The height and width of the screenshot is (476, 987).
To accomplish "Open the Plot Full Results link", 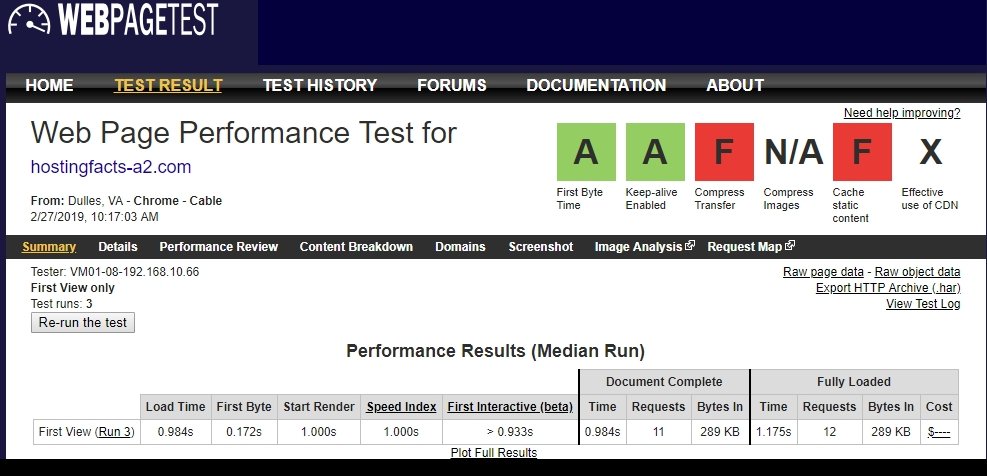I will pyautogui.click(x=494, y=453).
